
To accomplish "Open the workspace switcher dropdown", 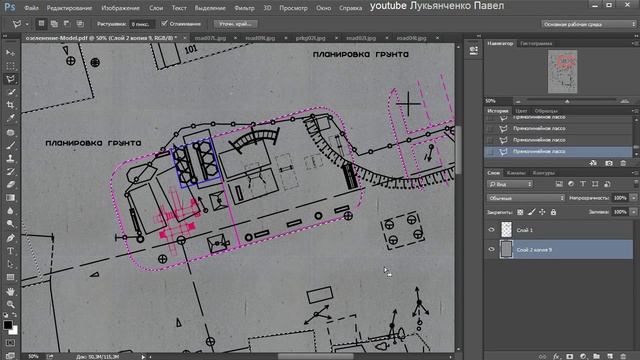I will point(589,24).
